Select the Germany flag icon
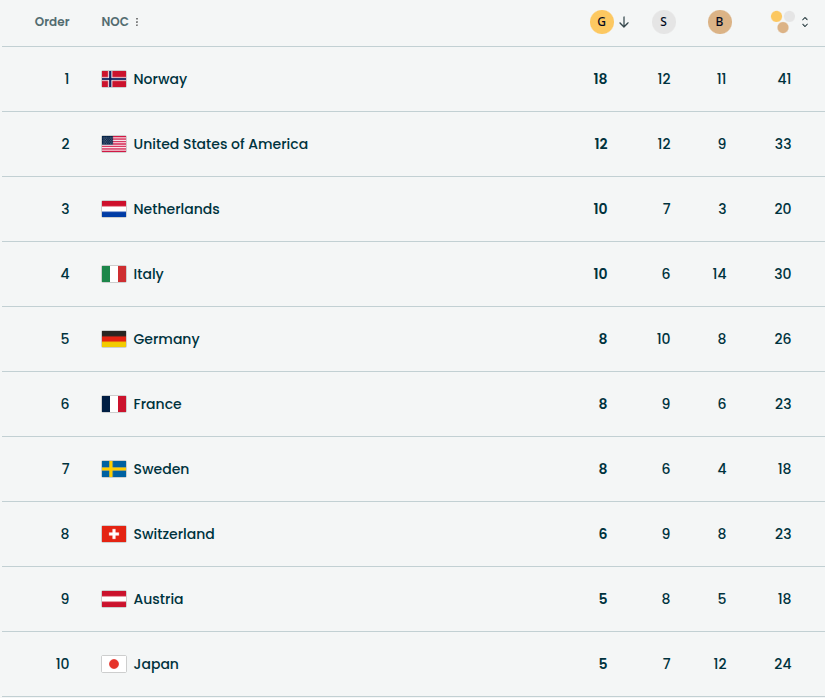Viewport: 825px width, 698px height. (114, 339)
